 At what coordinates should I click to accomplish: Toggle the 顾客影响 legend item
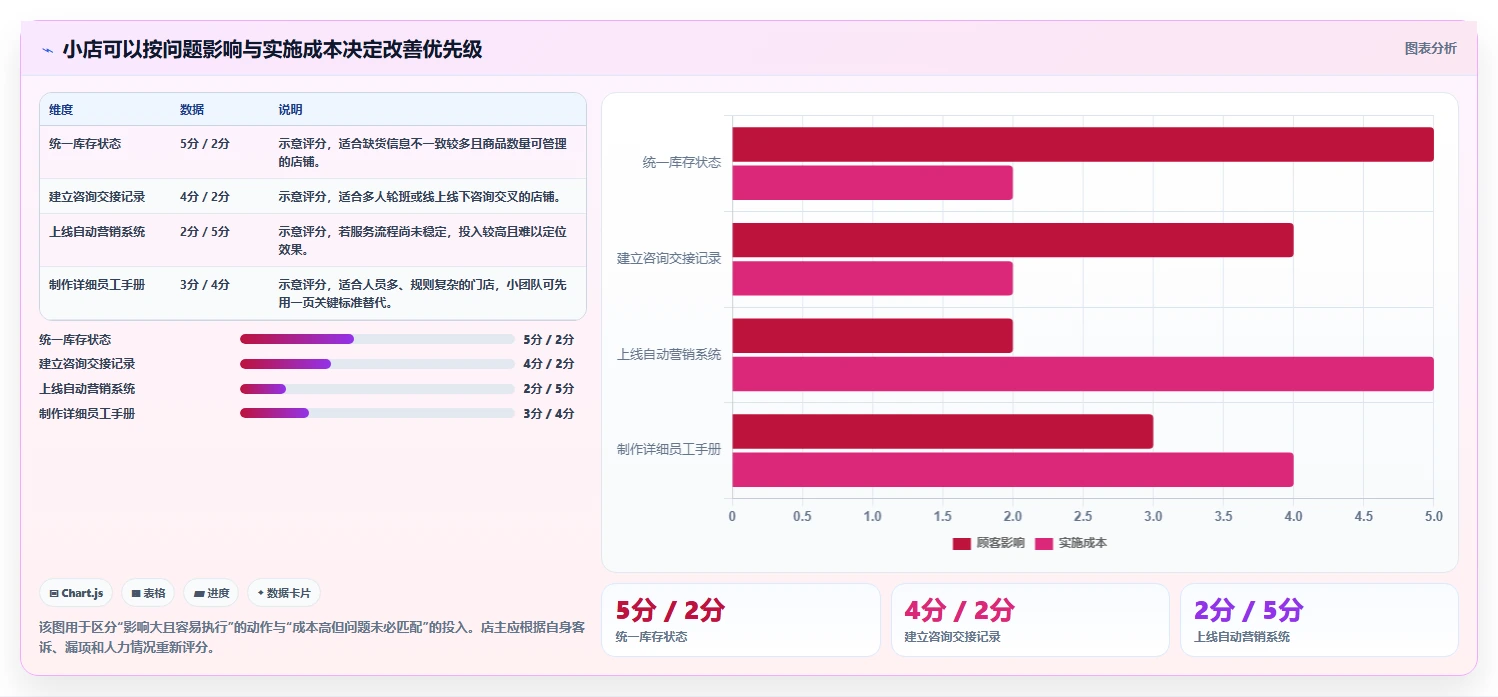click(988, 543)
